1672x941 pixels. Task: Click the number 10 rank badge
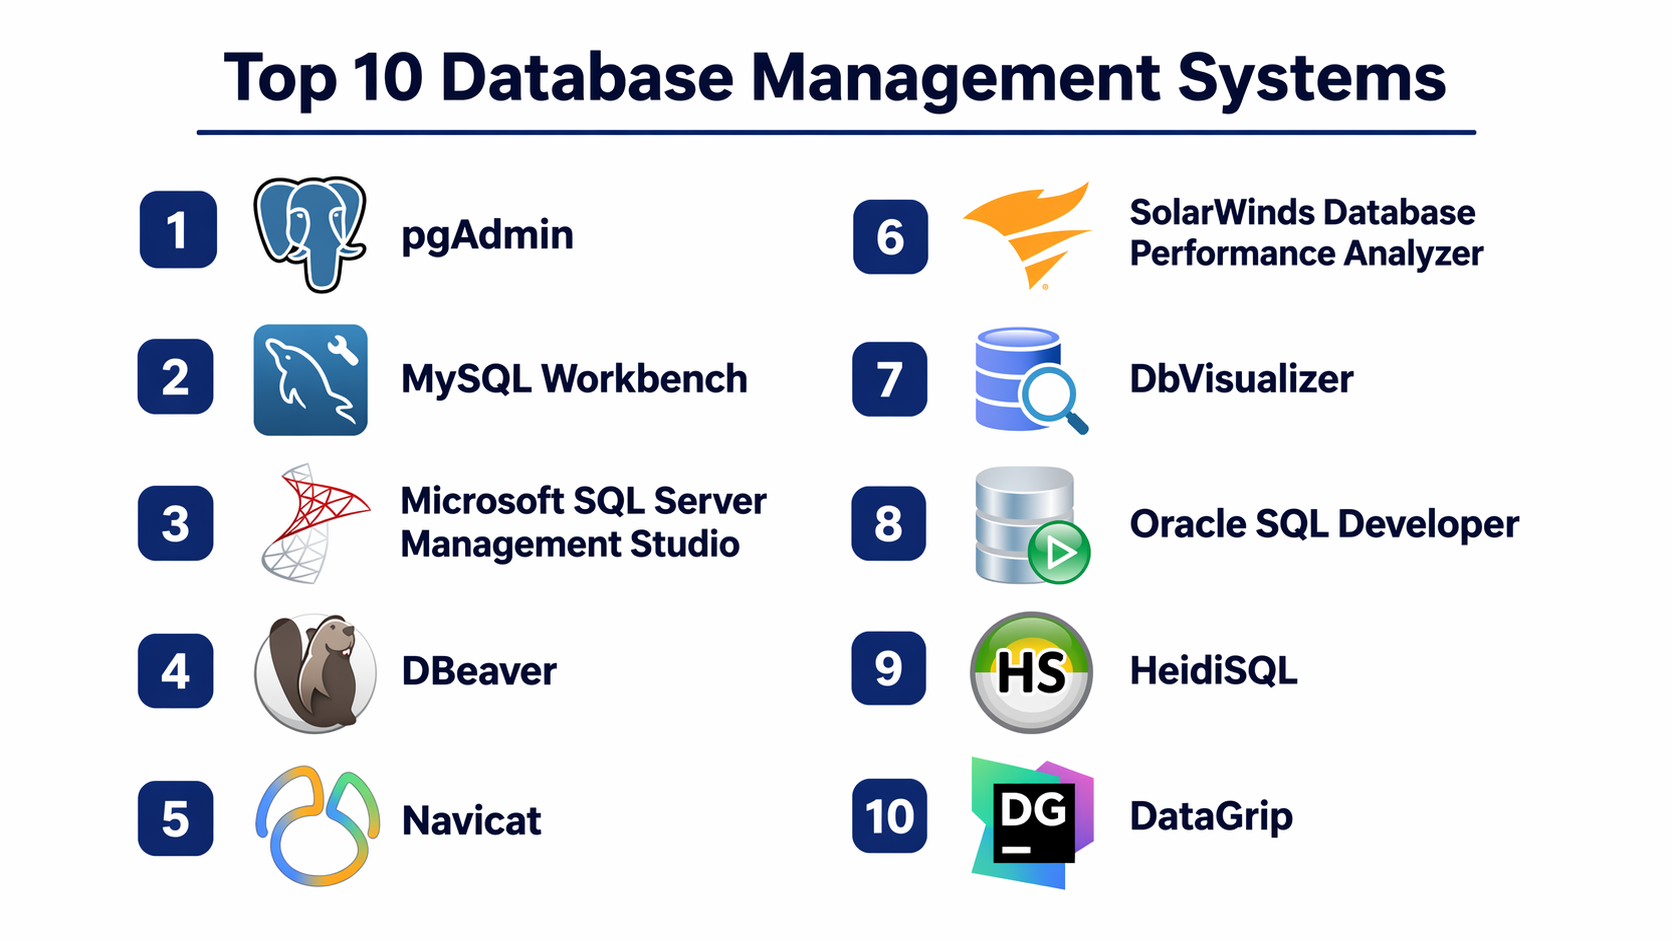coord(889,816)
